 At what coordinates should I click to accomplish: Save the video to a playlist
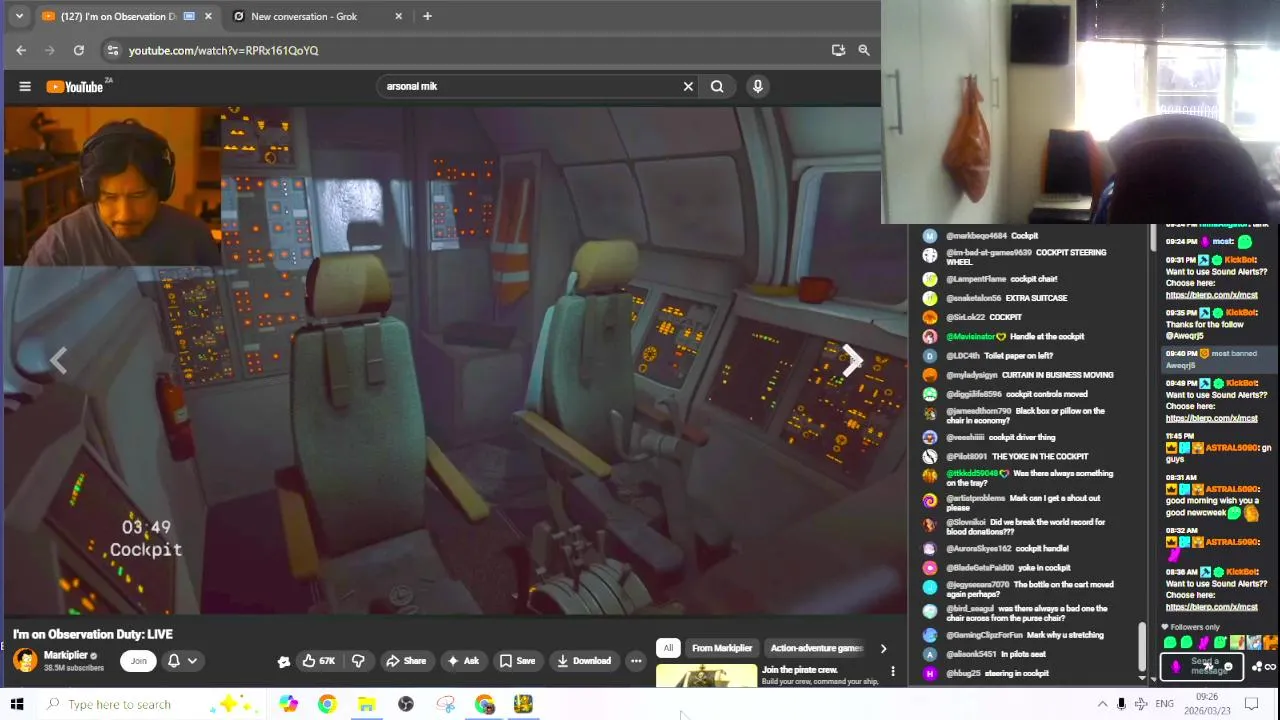[x=518, y=661]
